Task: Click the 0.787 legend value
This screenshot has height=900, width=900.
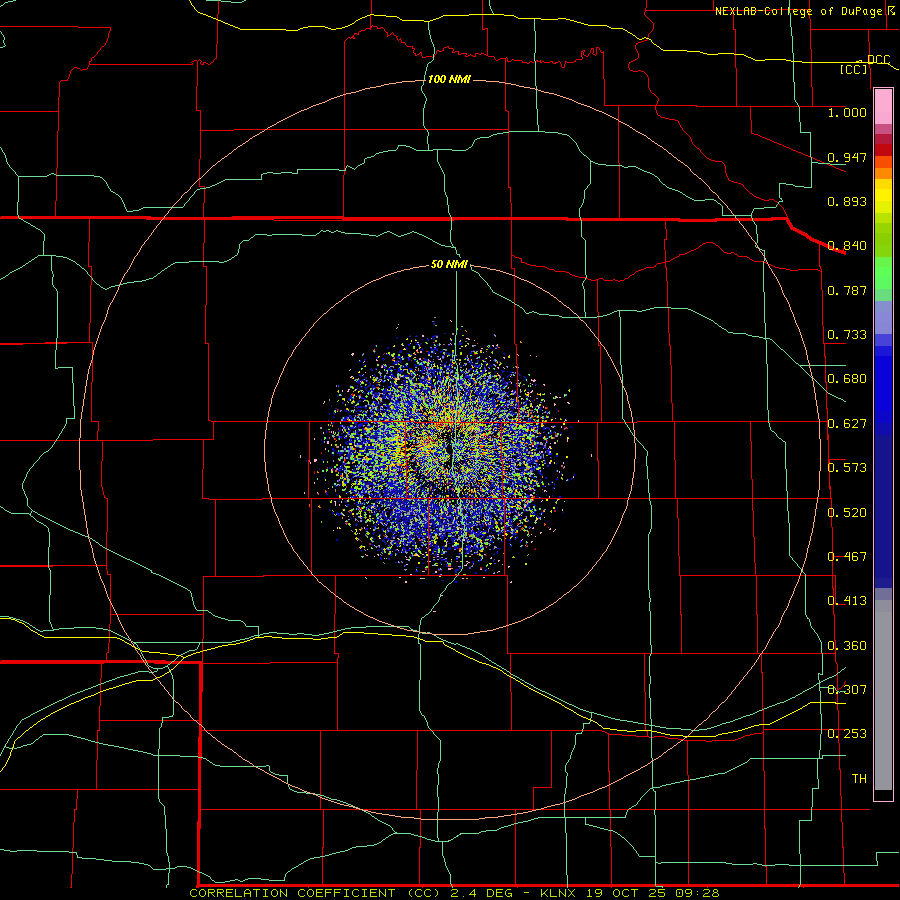Action: tap(847, 290)
